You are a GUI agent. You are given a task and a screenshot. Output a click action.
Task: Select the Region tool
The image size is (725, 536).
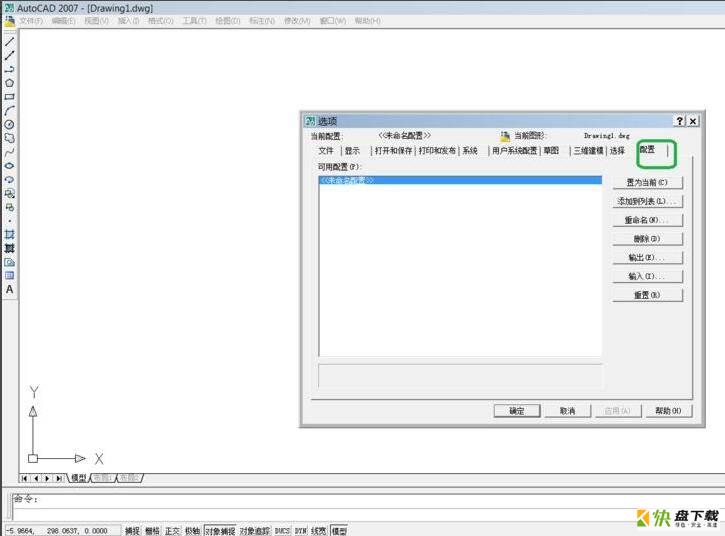[x=9, y=262]
